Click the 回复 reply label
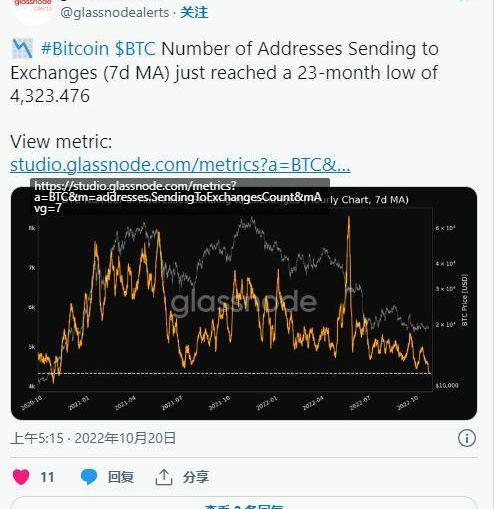Viewport: 494px width, 509px height. [x=121, y=477]
